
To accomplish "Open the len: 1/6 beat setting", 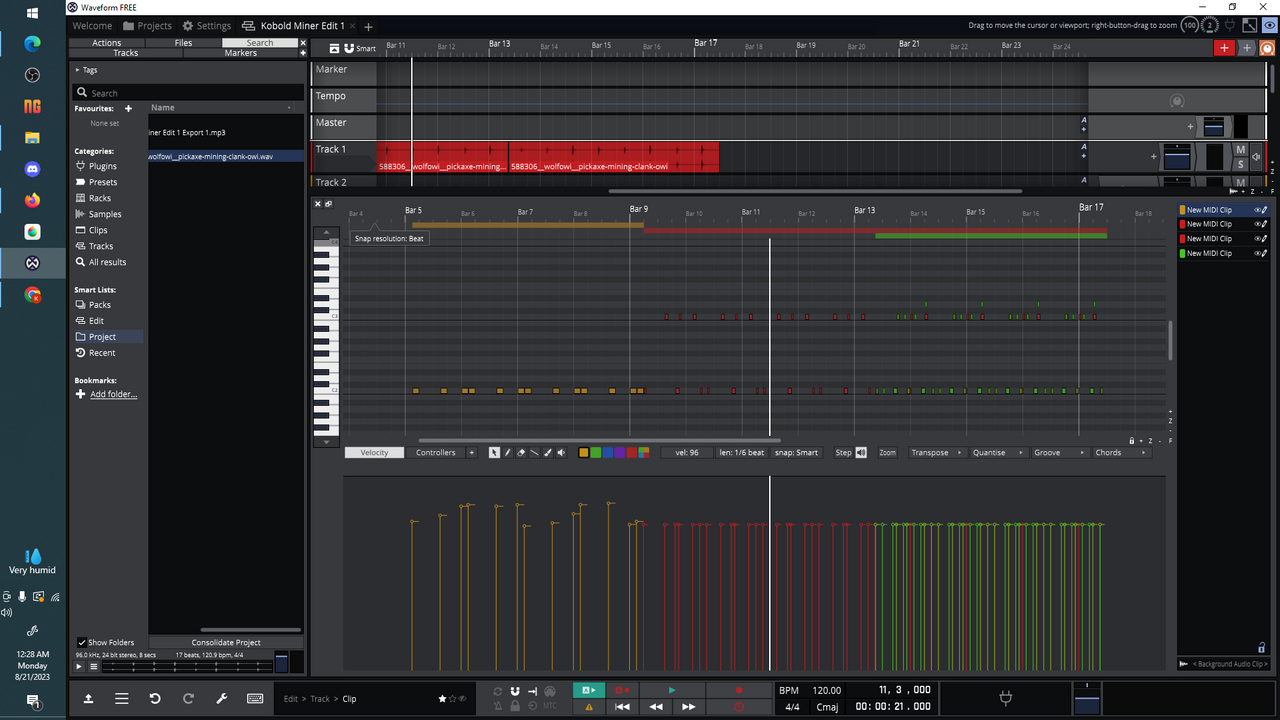I will [x=741, y=453].
